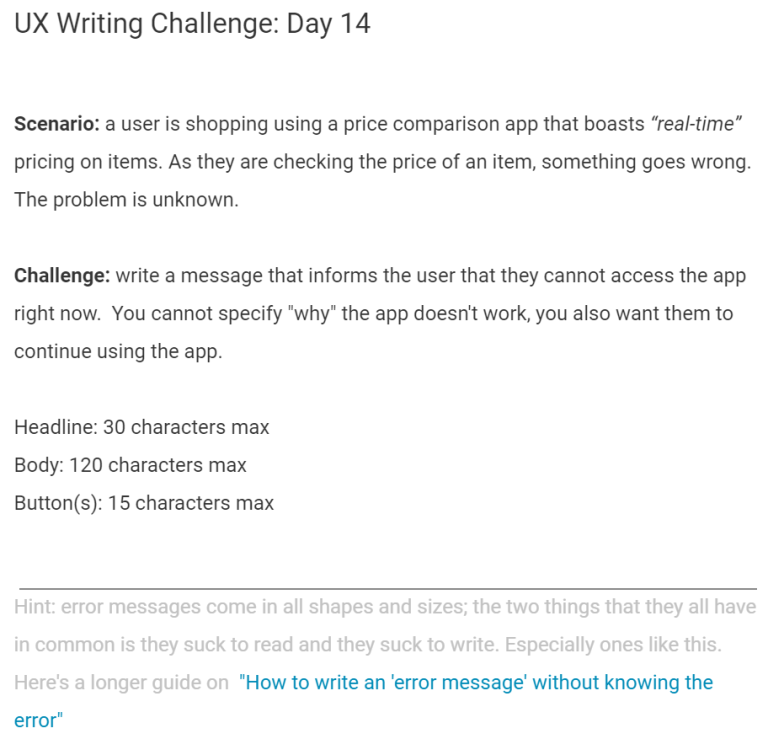Click the trailing 'error"' link text on the last line
The height and width of the screenshot is (739, 768).
click(39, 720)
